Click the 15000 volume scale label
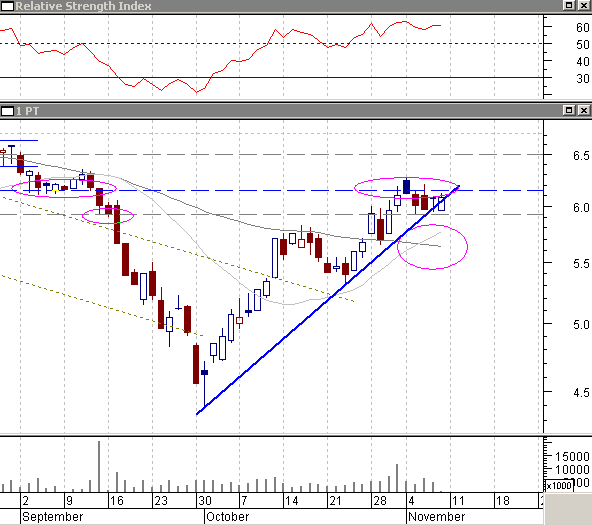592x525 pixels. coord(572,457)
